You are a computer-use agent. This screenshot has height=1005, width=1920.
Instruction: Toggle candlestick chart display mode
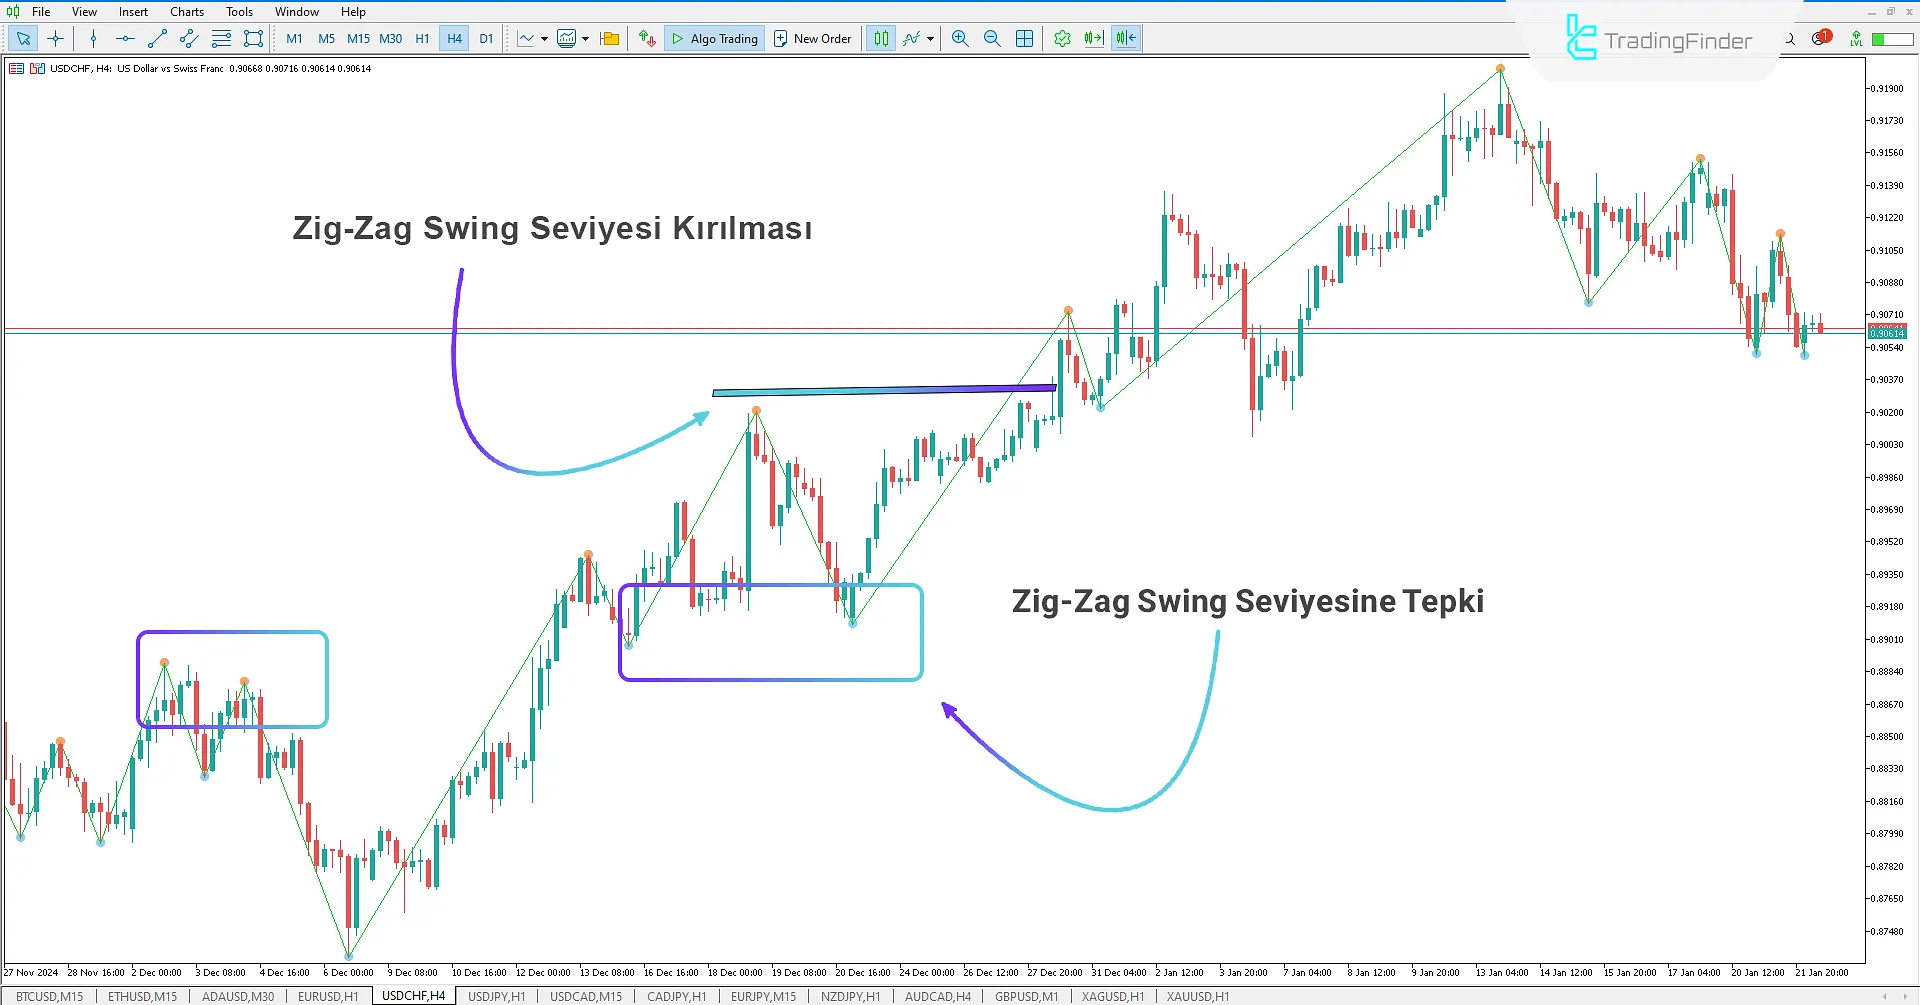[x=879, y=38]
